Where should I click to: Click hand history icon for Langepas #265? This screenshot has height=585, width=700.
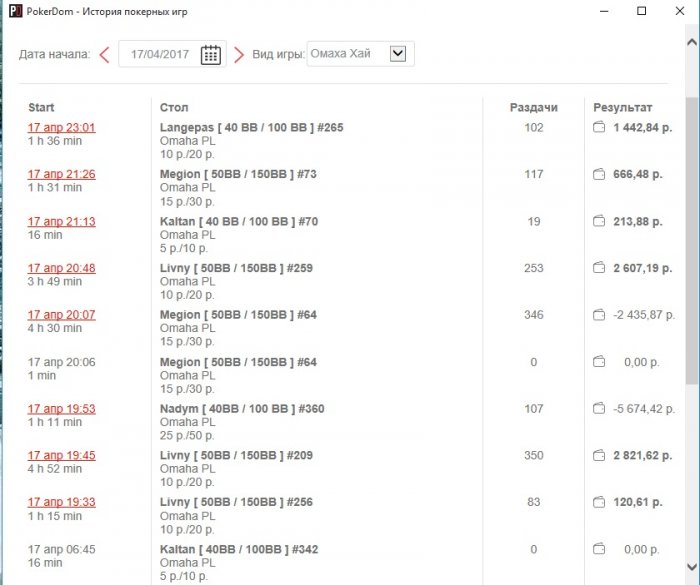pyautogui.click(x=599, y=128)
